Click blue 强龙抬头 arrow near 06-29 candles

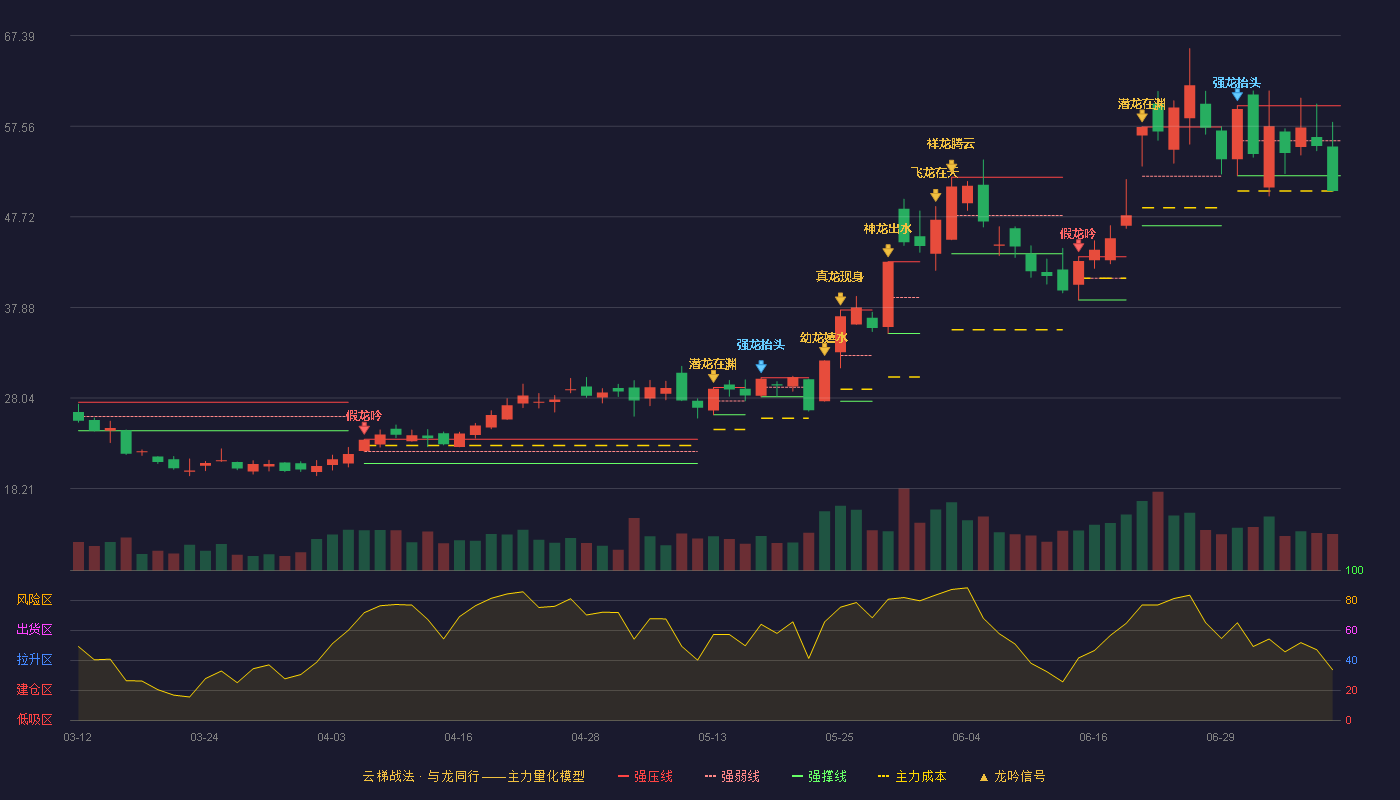point(1237,94)
